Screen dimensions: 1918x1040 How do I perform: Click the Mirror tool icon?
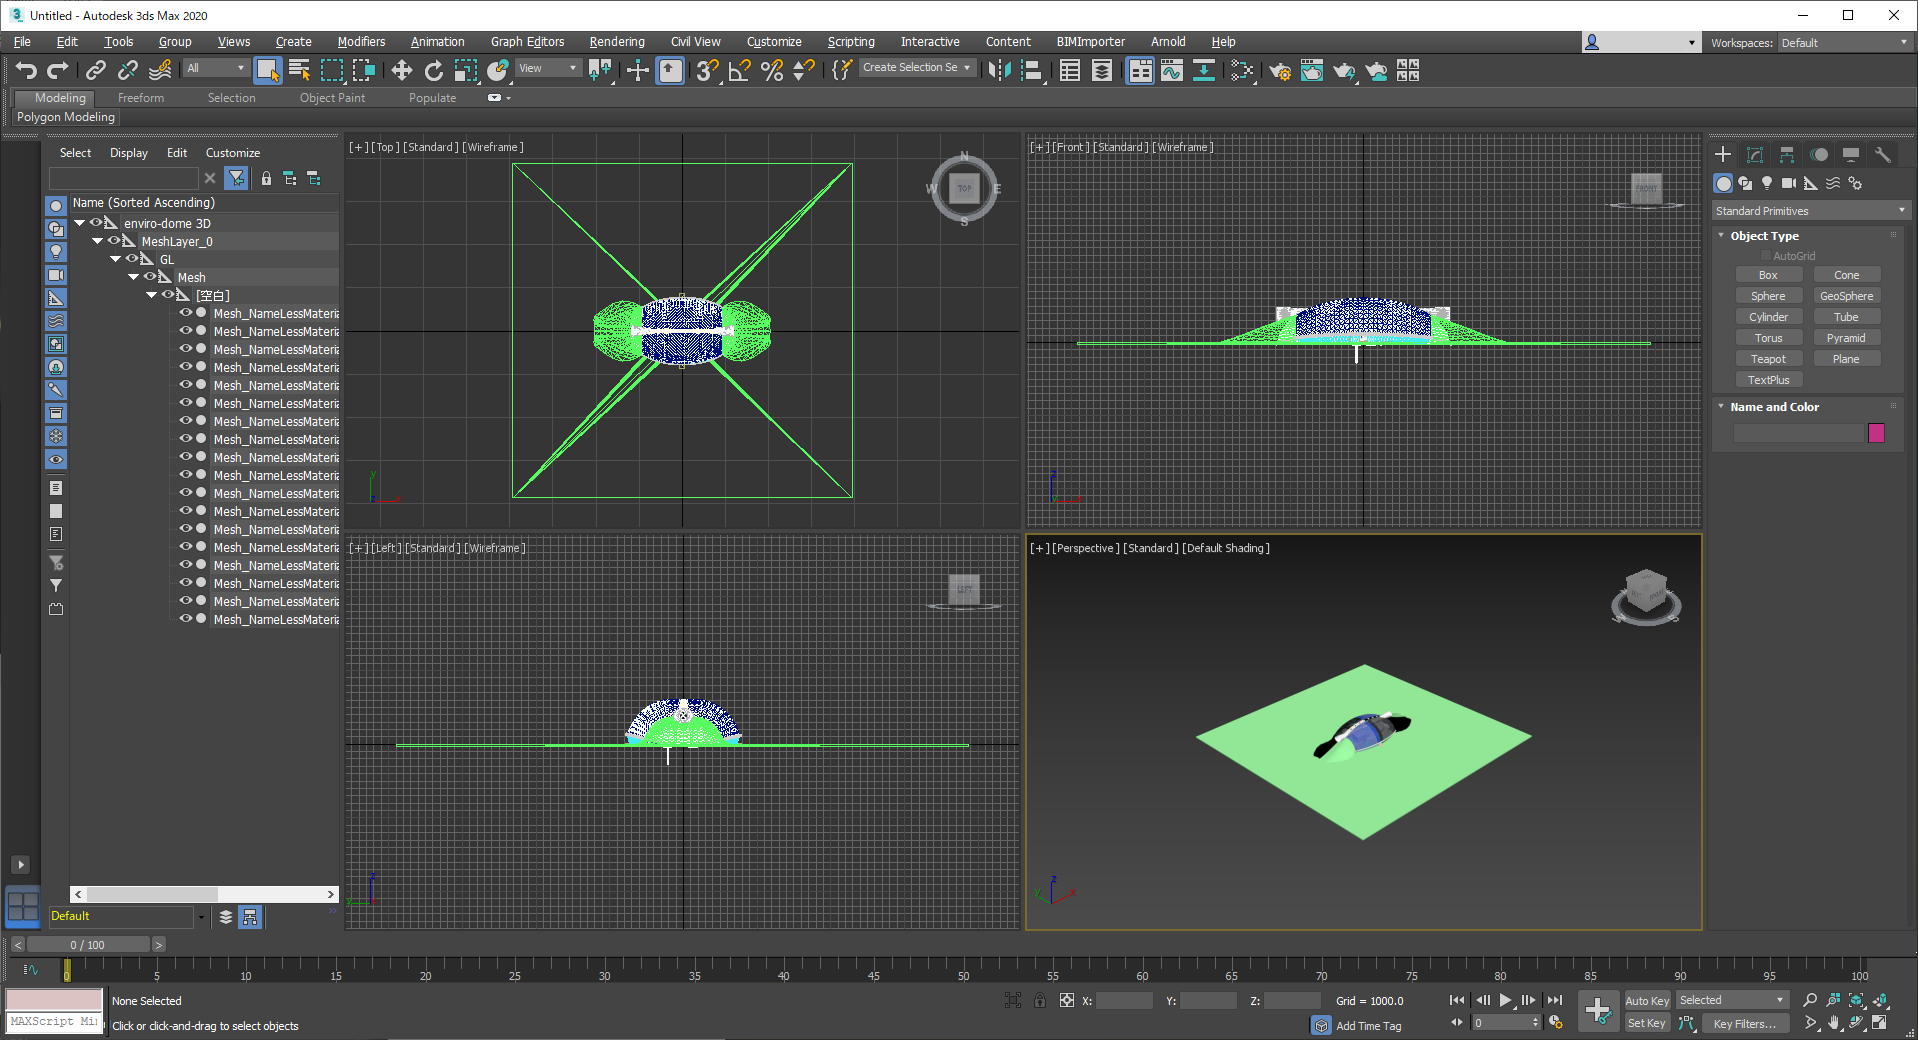(999, 70)
